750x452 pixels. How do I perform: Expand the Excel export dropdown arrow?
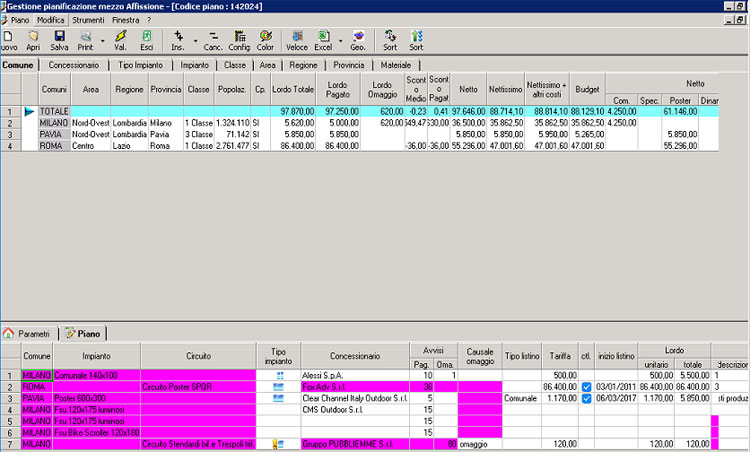[x=339, y=41]
